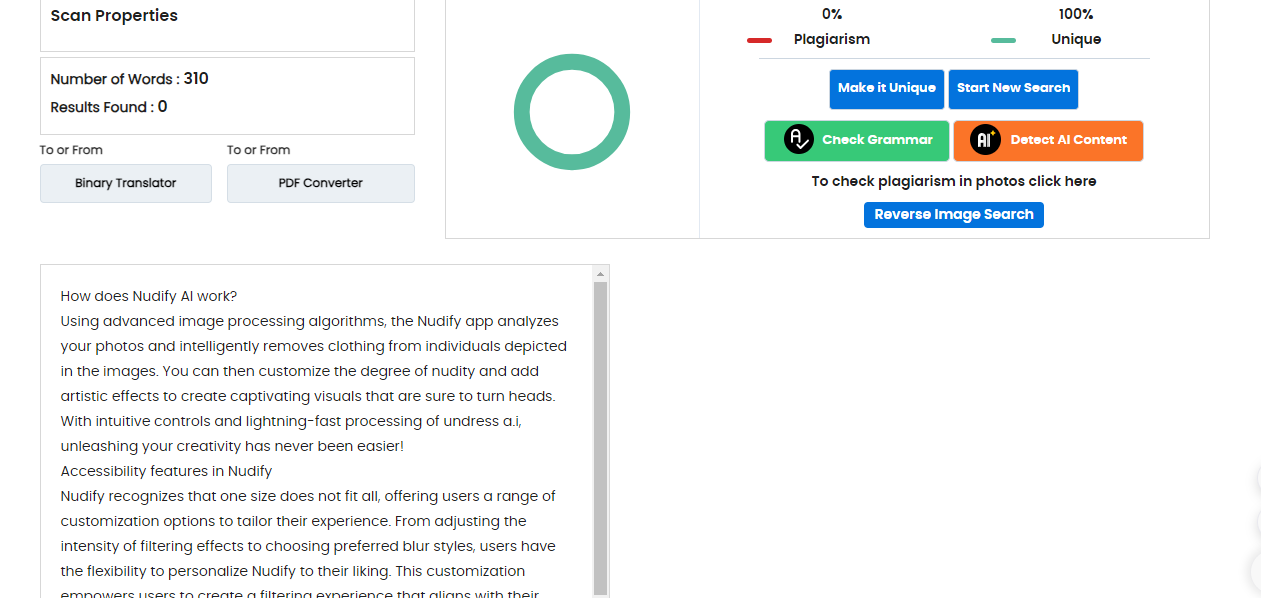This screenshot has height=598, width=1261.
Task: Launch Detect AI Content
Action: [x=1048, y=141]
